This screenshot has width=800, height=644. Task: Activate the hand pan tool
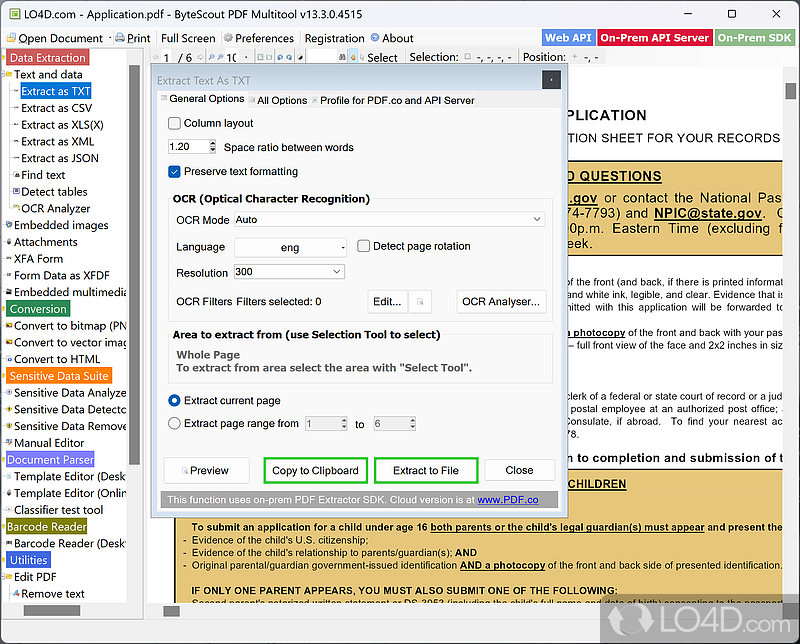[x=353, y=57]
